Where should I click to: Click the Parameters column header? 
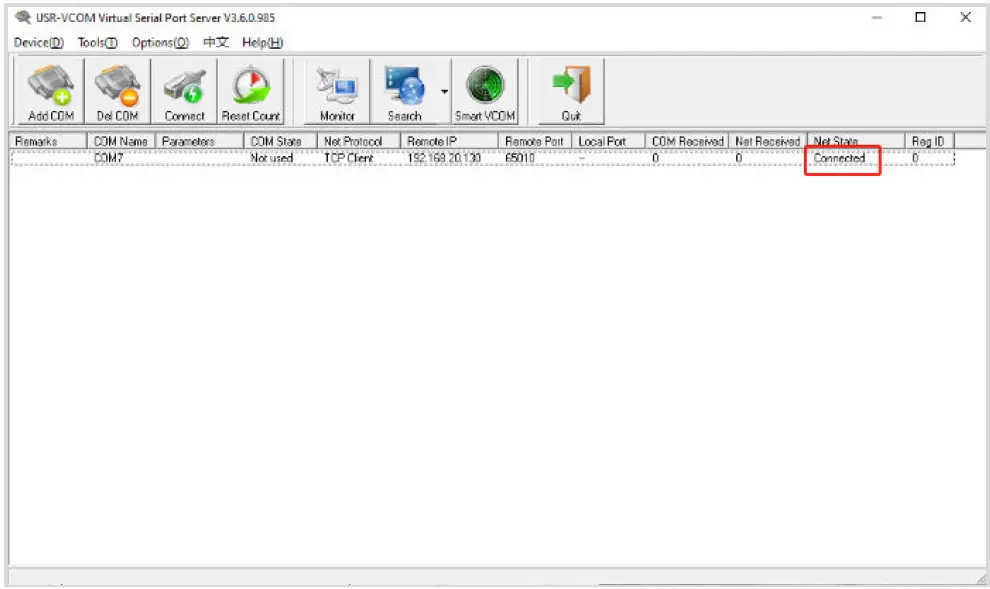pyautogui.click(x=200, y=141)
